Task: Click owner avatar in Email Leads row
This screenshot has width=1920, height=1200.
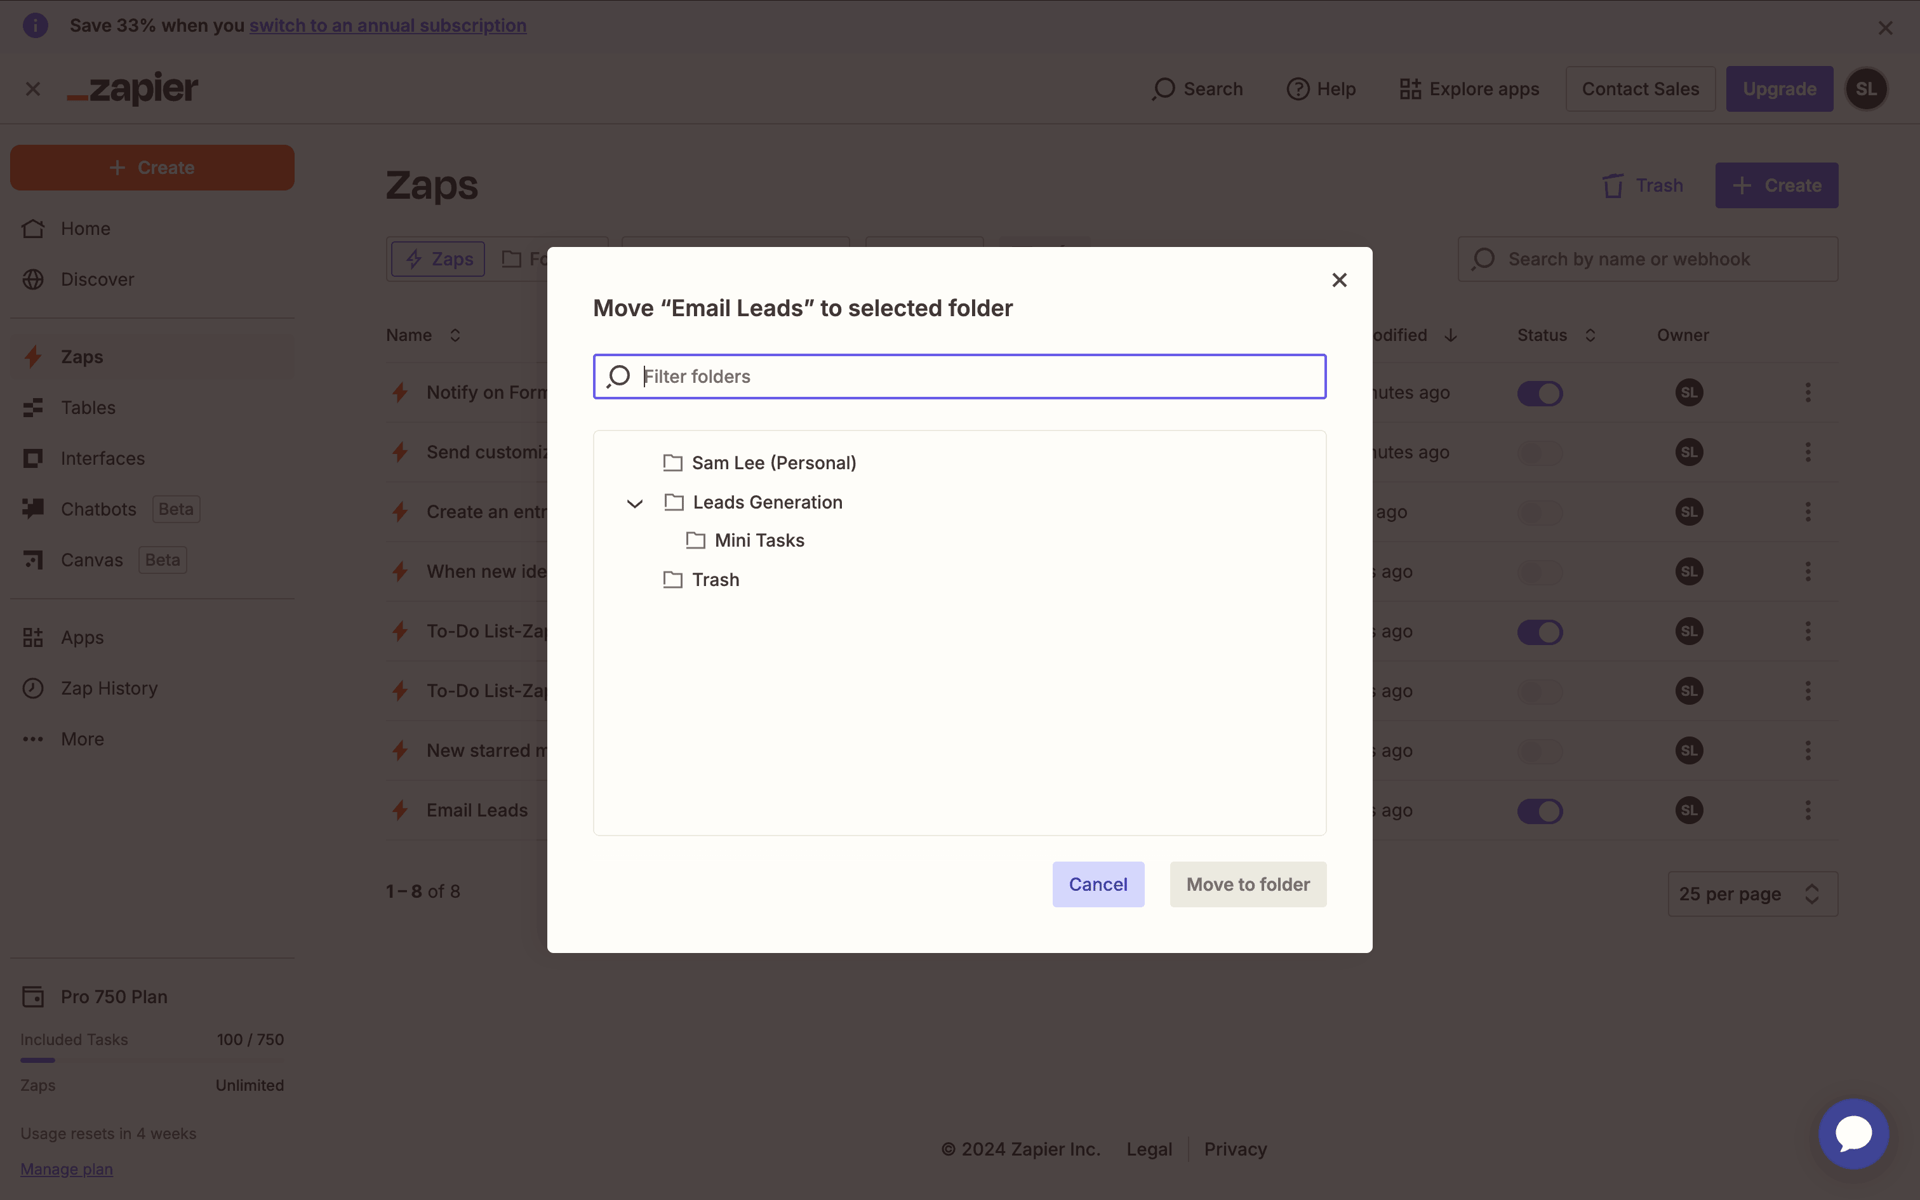Action: [x=1689, y=811]
